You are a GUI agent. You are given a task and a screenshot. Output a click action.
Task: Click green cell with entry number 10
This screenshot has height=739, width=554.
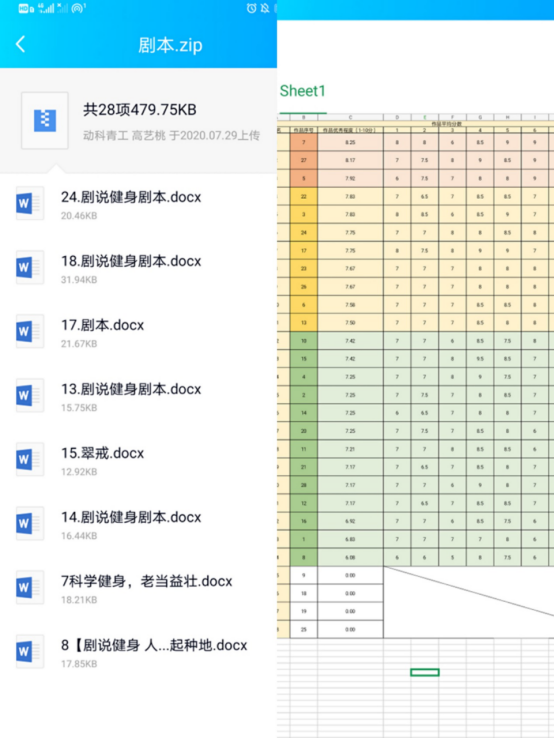tap(304, 341)
